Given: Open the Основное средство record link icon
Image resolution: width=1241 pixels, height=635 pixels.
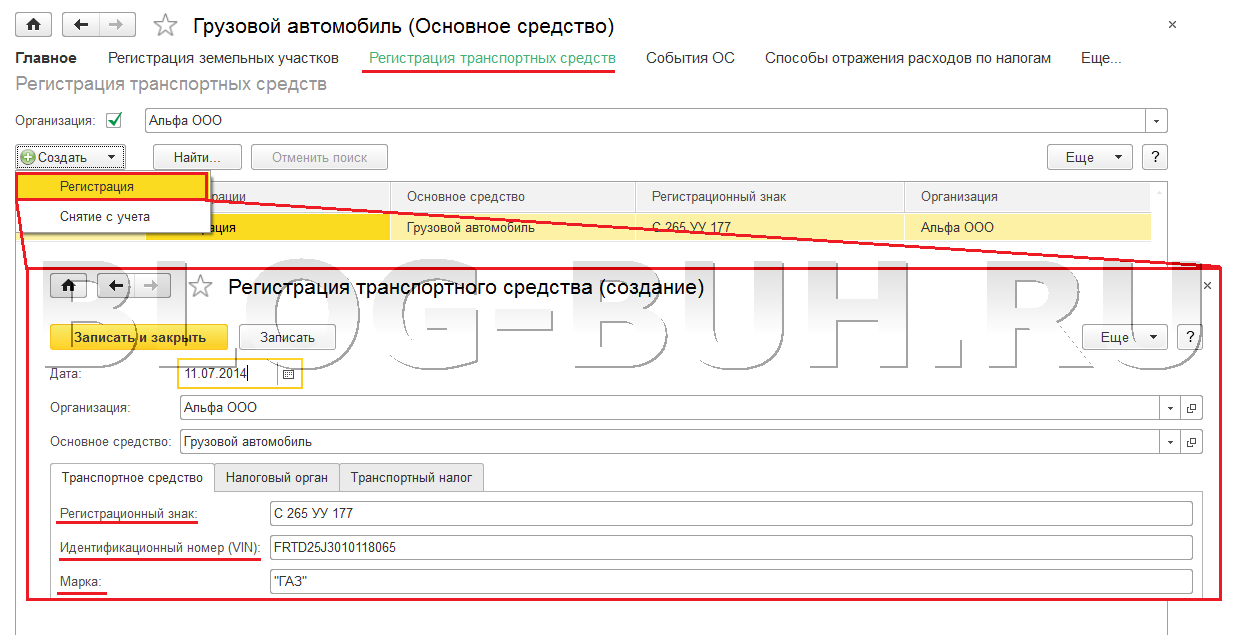Looking at the screenshot, I should [x=1191, y=441].
